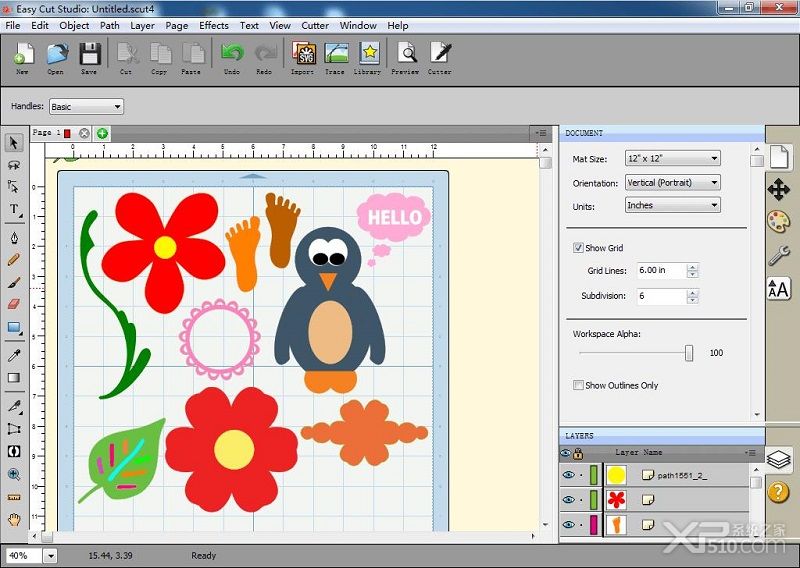Toggle all layers visibility eye in header
This screenshot has height=568, width=800.
565,453
